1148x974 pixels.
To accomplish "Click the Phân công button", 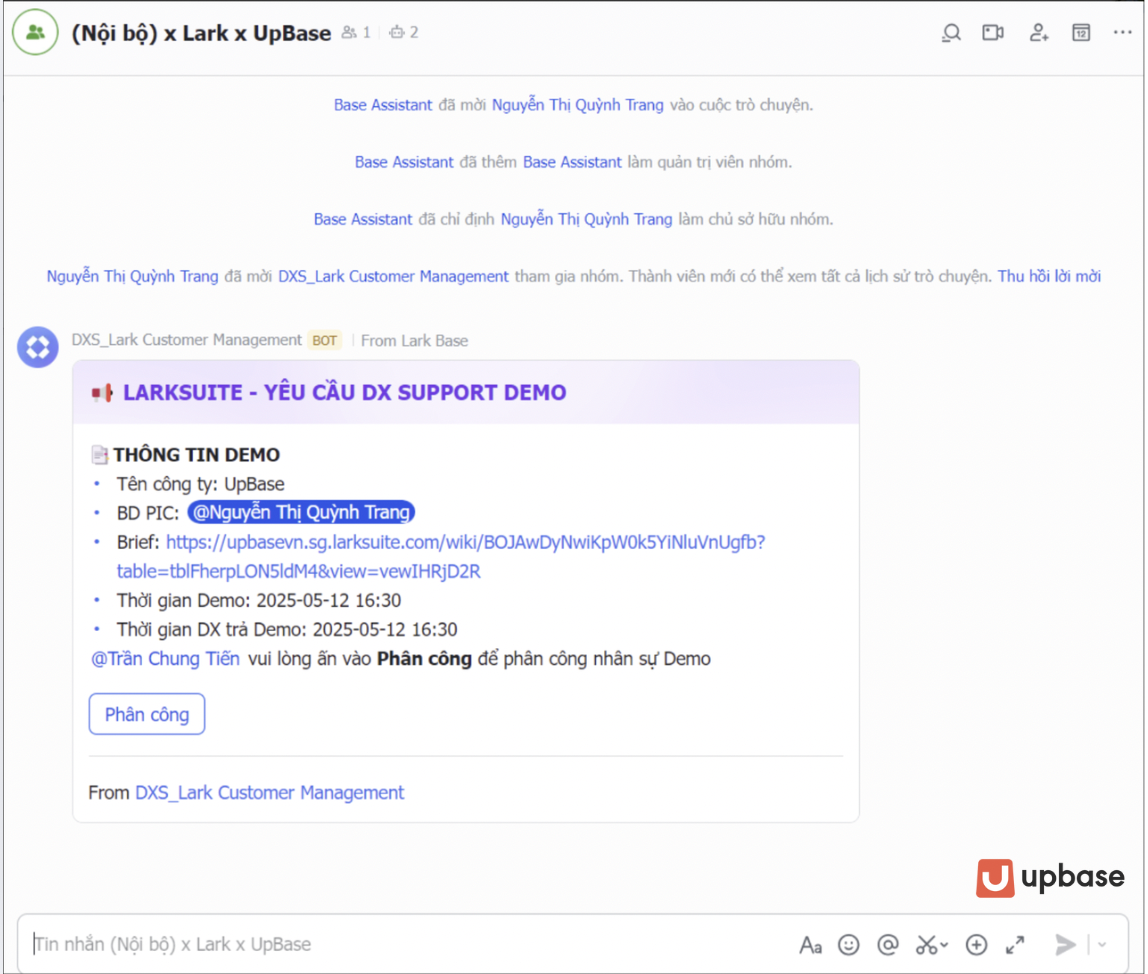I will click(x=146, y=714).
